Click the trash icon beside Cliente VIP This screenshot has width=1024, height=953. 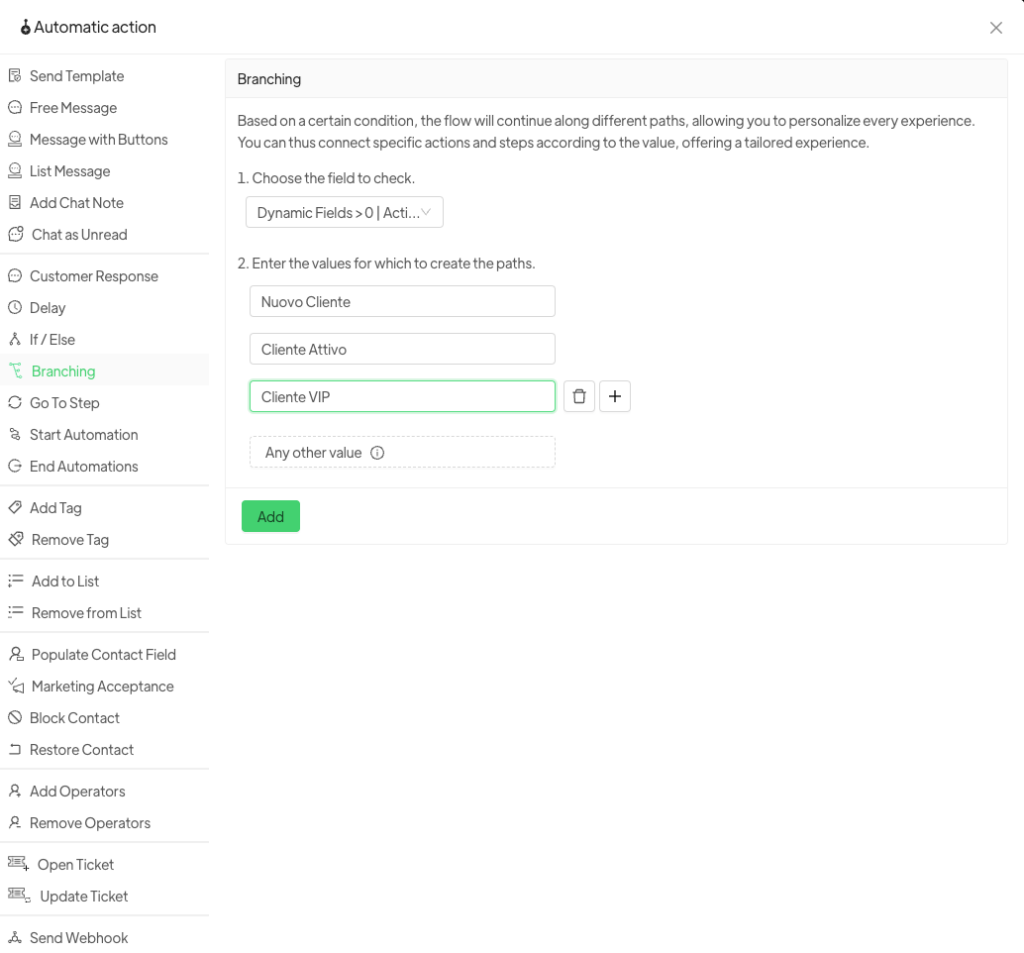click(x=579, y=397)
